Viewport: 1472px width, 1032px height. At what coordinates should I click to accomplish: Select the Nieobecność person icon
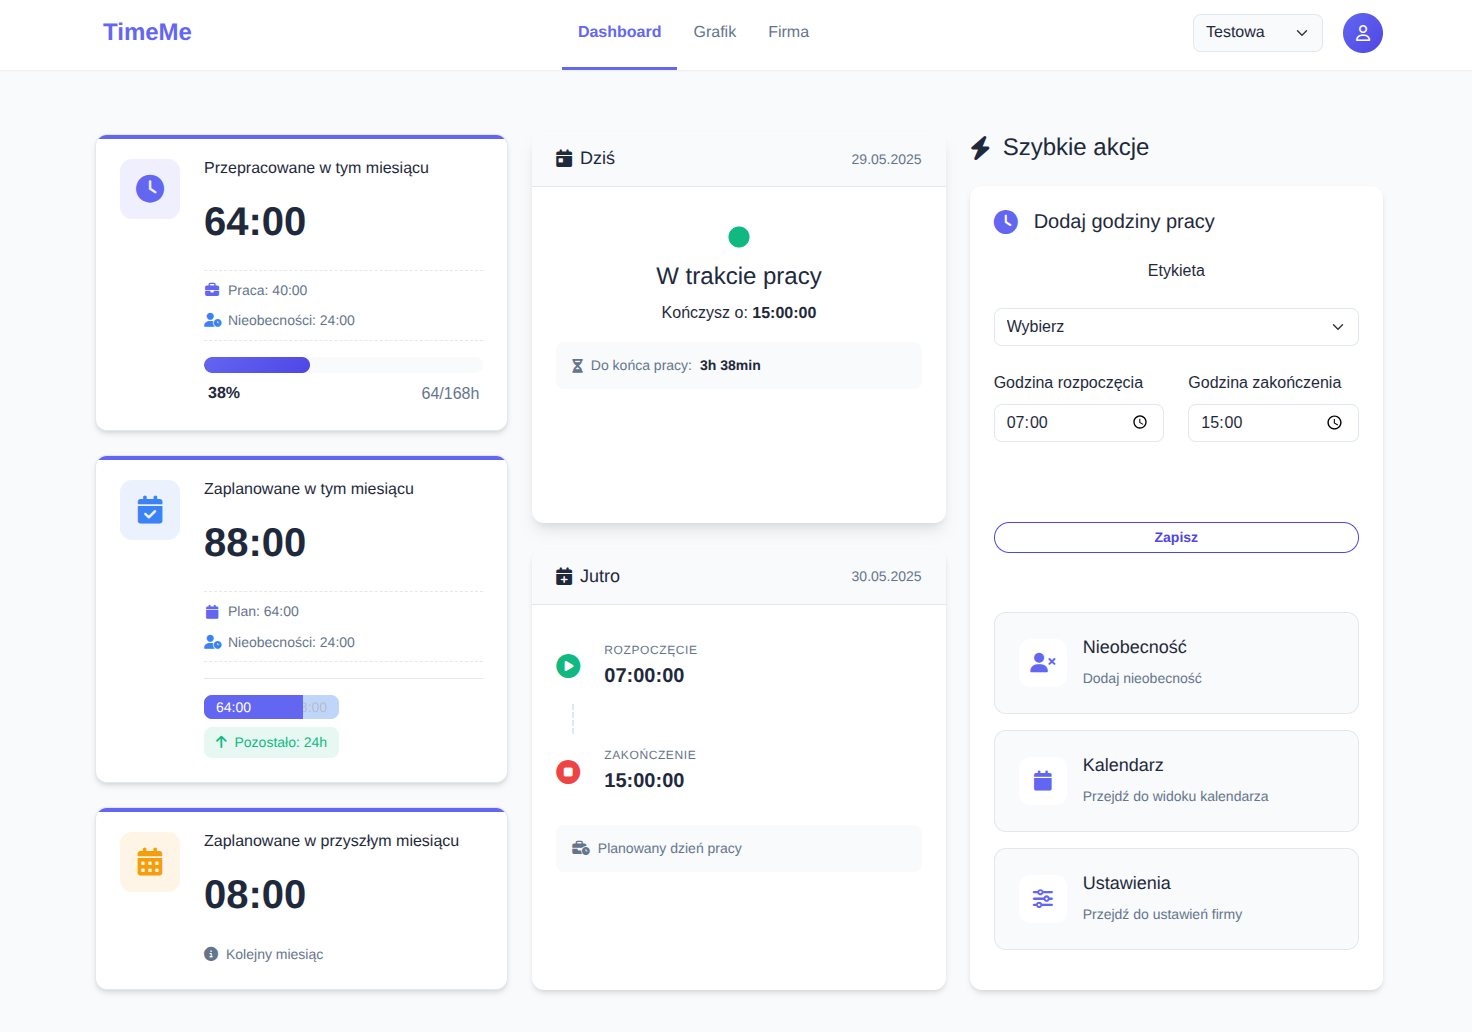click(1042, 662)
